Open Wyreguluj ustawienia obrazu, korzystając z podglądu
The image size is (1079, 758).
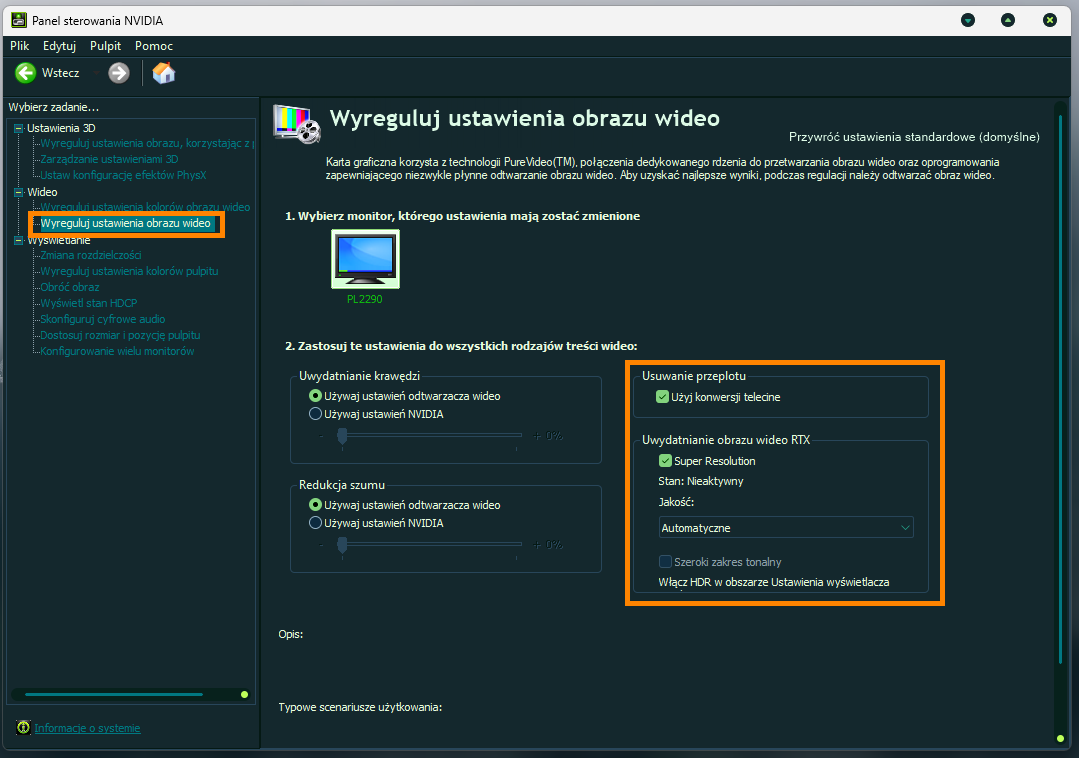click(147, 143)
